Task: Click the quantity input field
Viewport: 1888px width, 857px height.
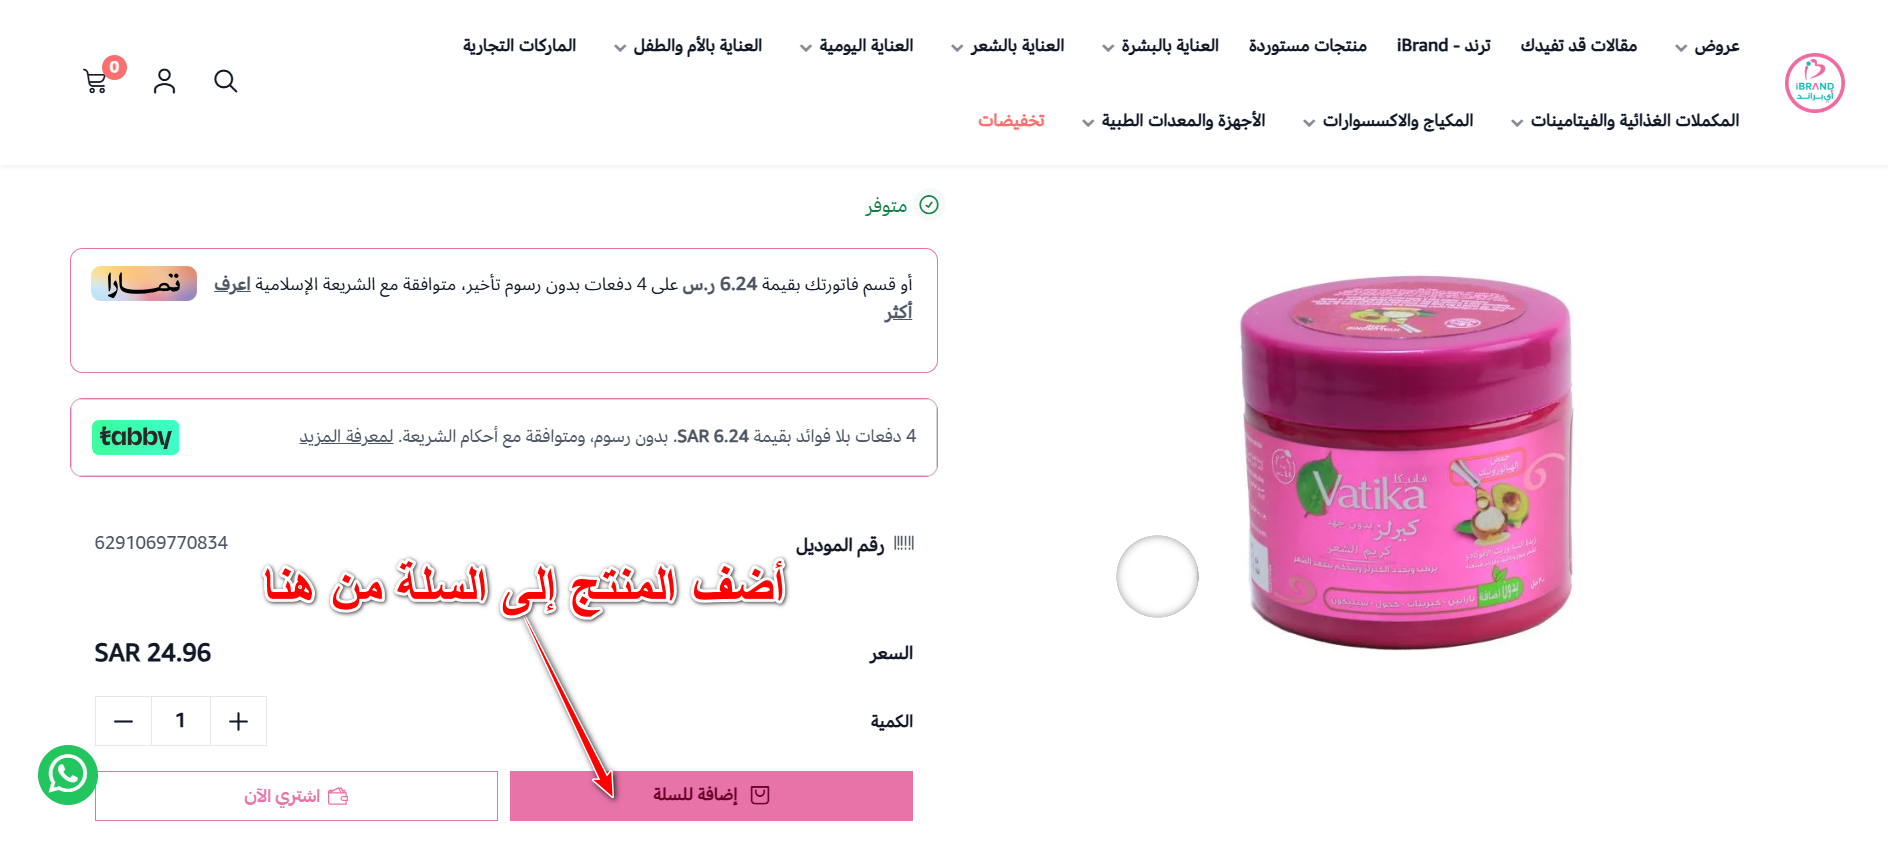Action: 181,721
